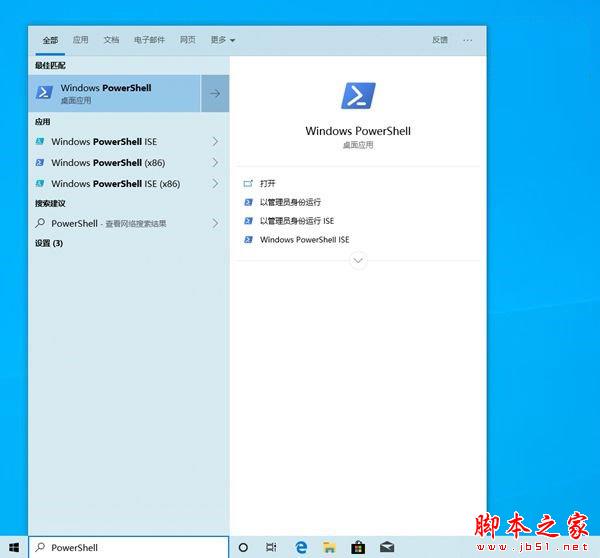This screenshot has height=558, width=600.
Task: Open the Mail app from the taskbar
Action: (386, 547)
